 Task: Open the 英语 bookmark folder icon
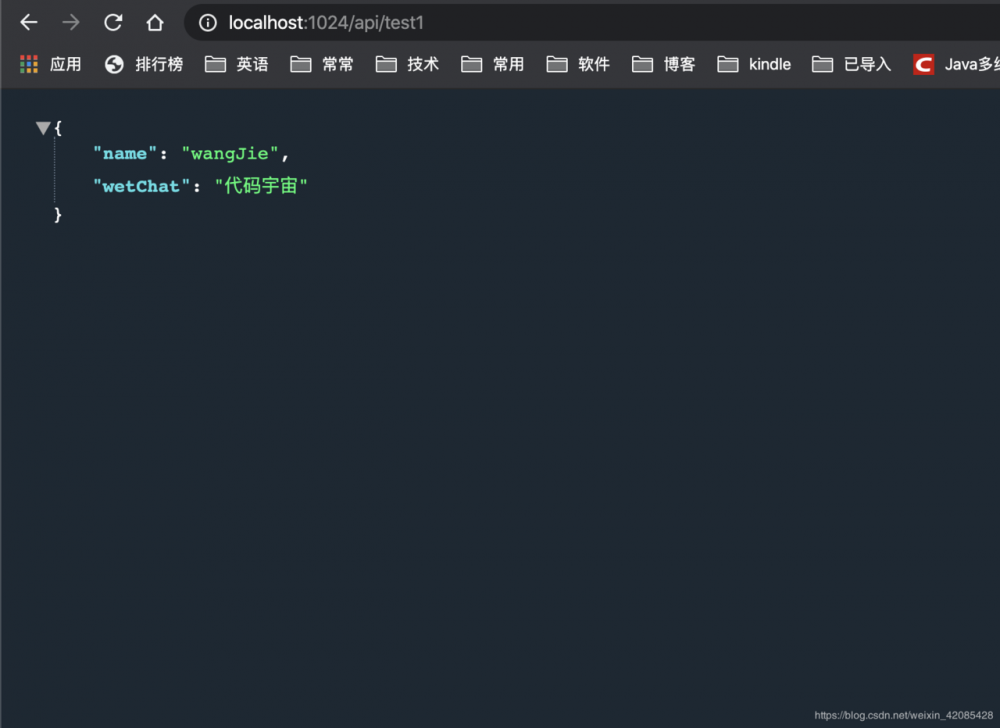point(215,63)
